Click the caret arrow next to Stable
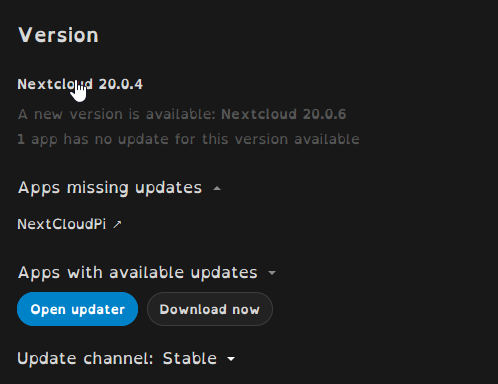The width and height of the screenshot is (498, 384). [231, 359]
